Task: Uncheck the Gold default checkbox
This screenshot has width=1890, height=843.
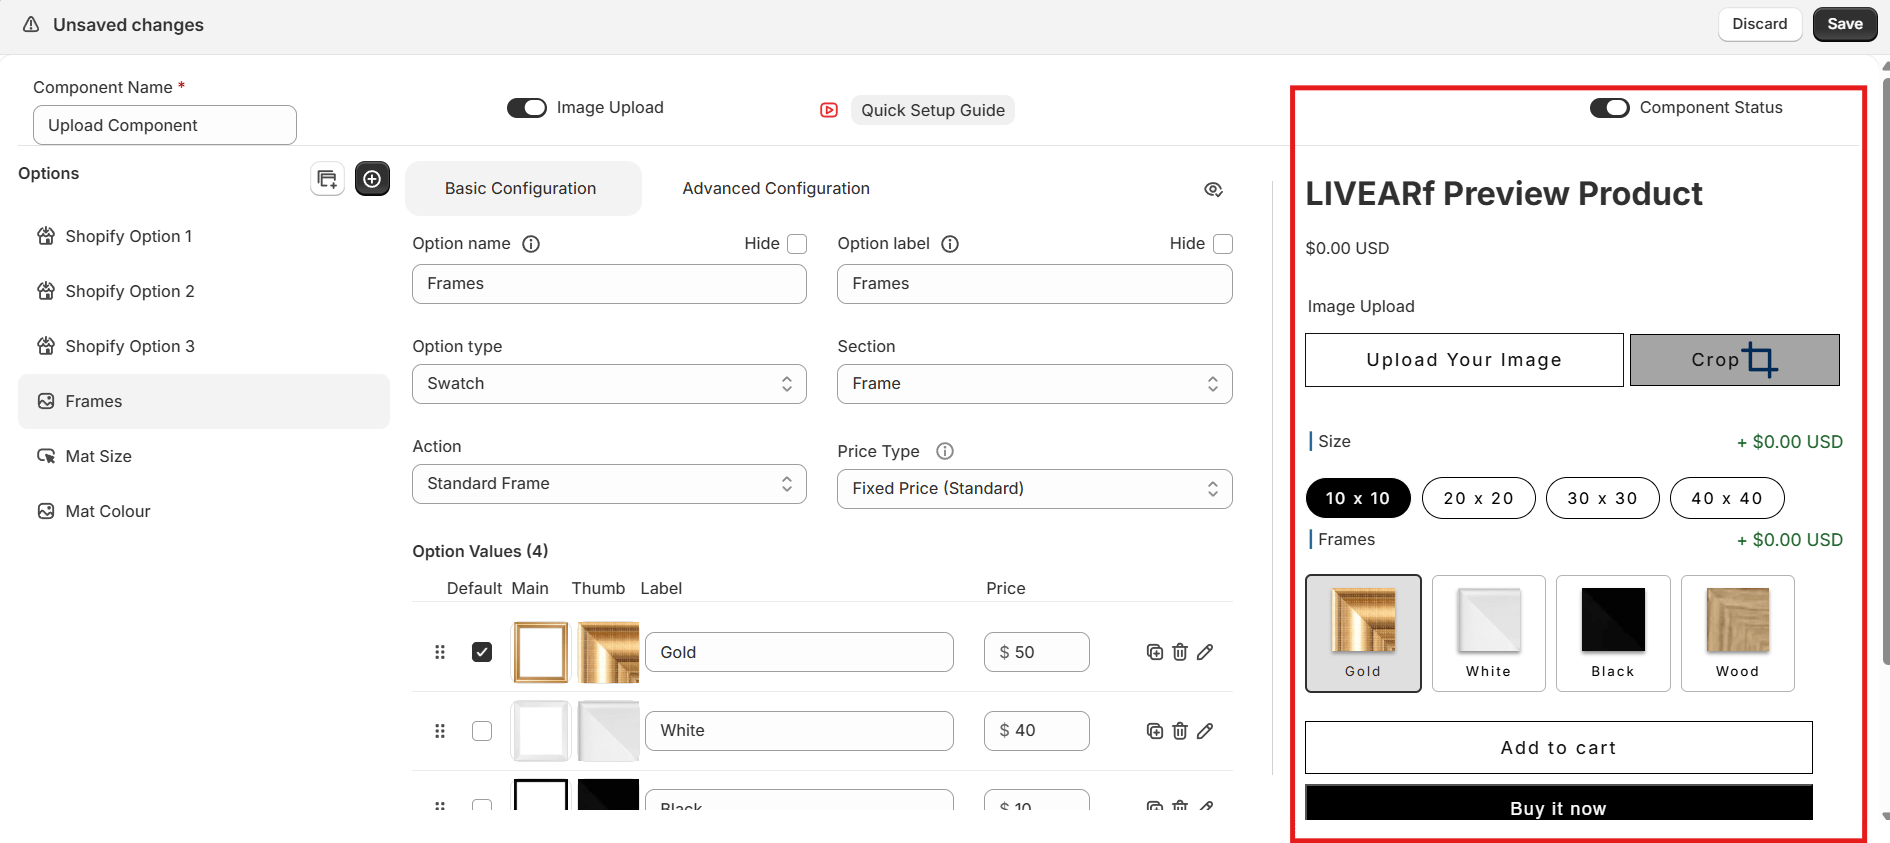Action: pos(482,652)
